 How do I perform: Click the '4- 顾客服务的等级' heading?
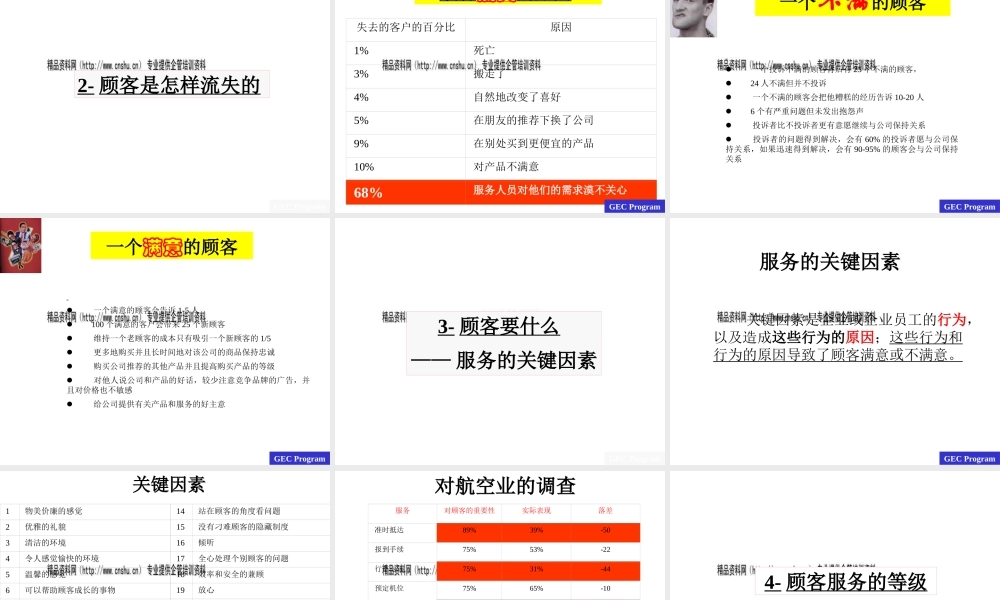pyautogui.click(x=846, y=582)
